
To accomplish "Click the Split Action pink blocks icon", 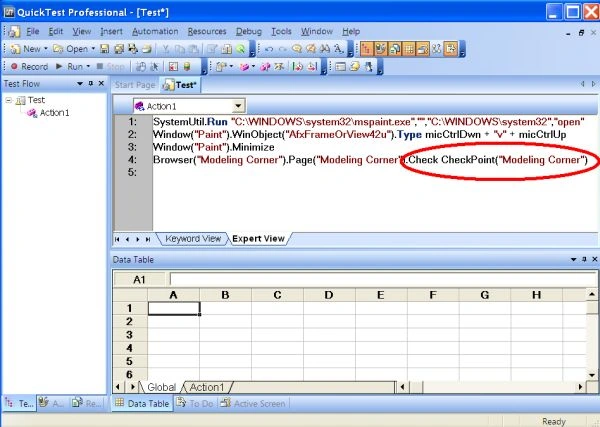I will click(264, 67).
